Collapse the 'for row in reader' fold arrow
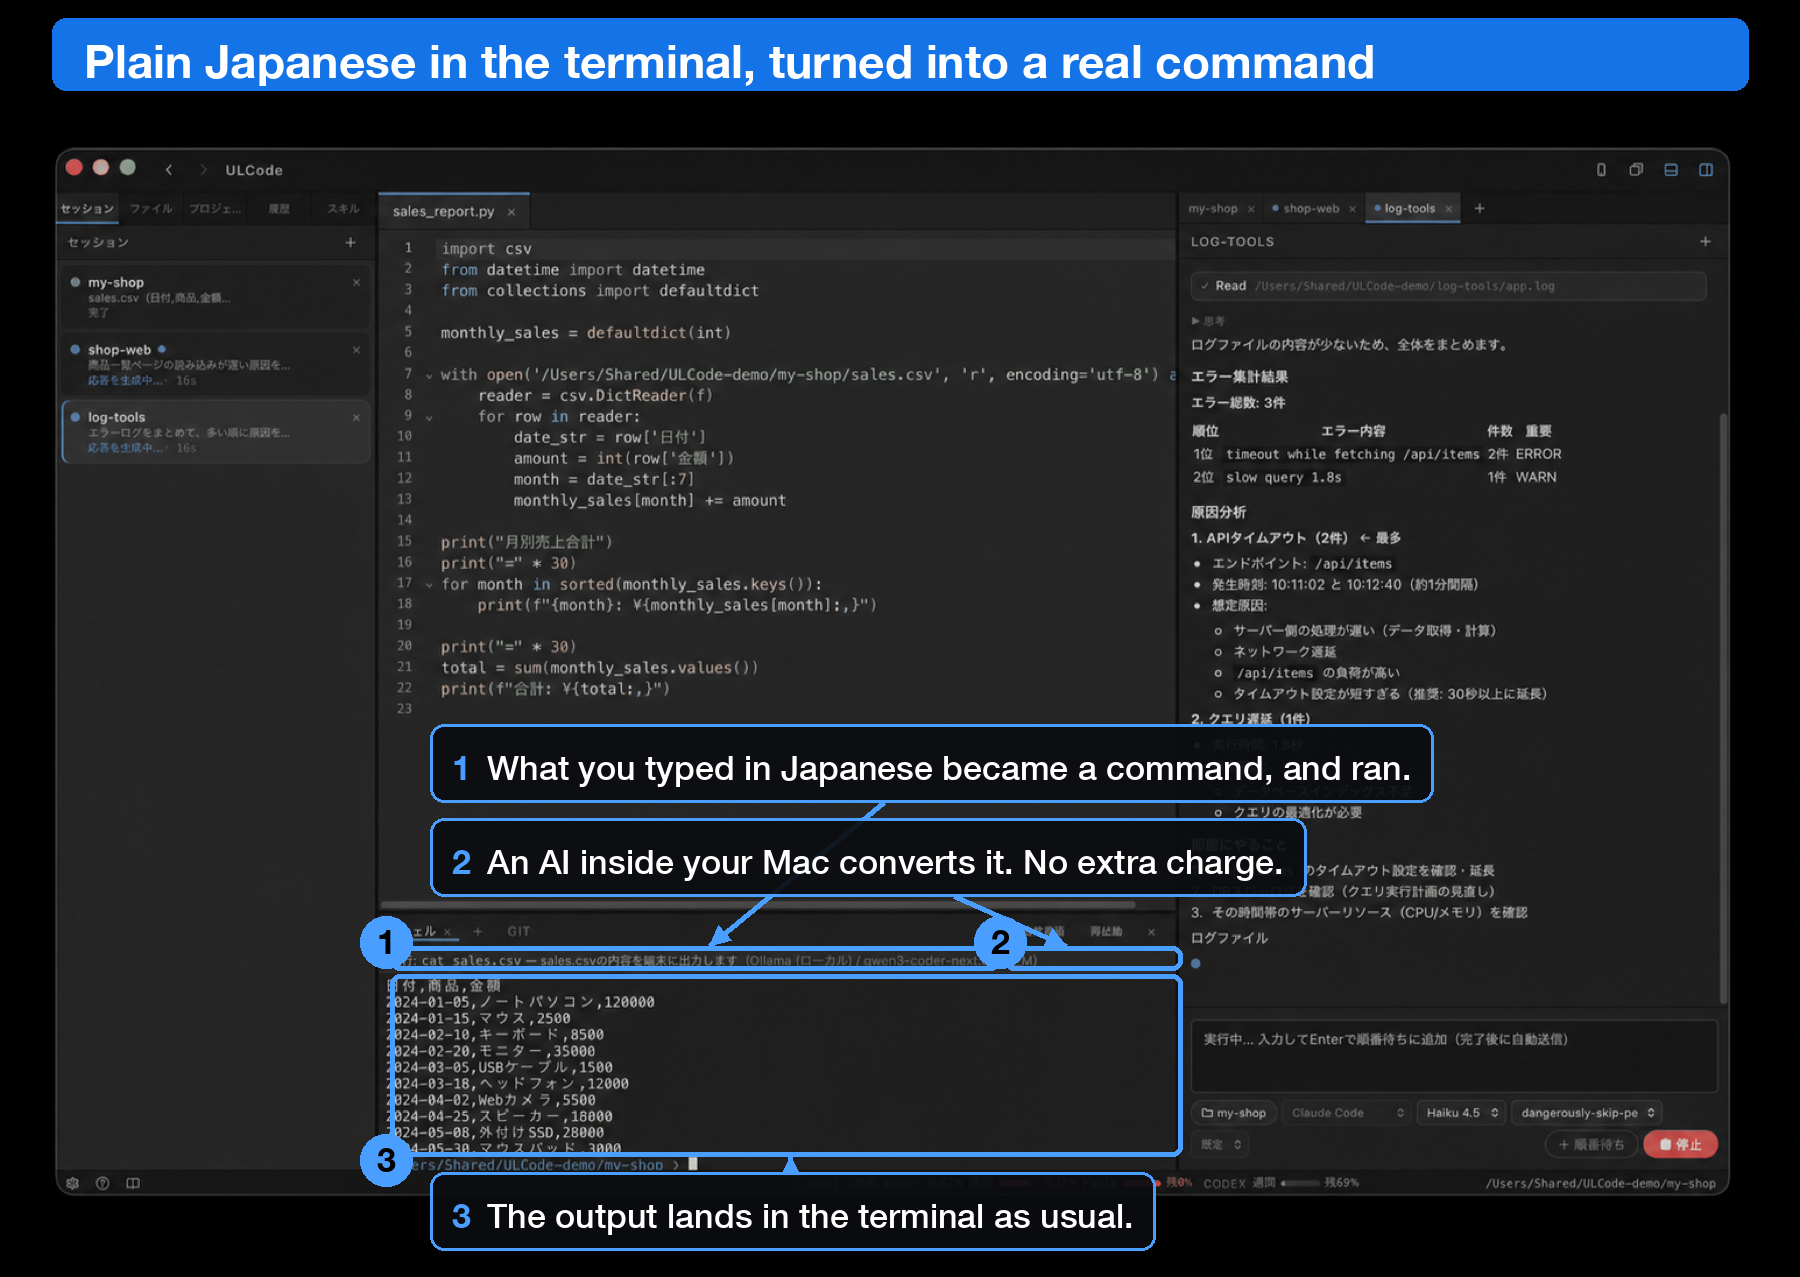 429,417
